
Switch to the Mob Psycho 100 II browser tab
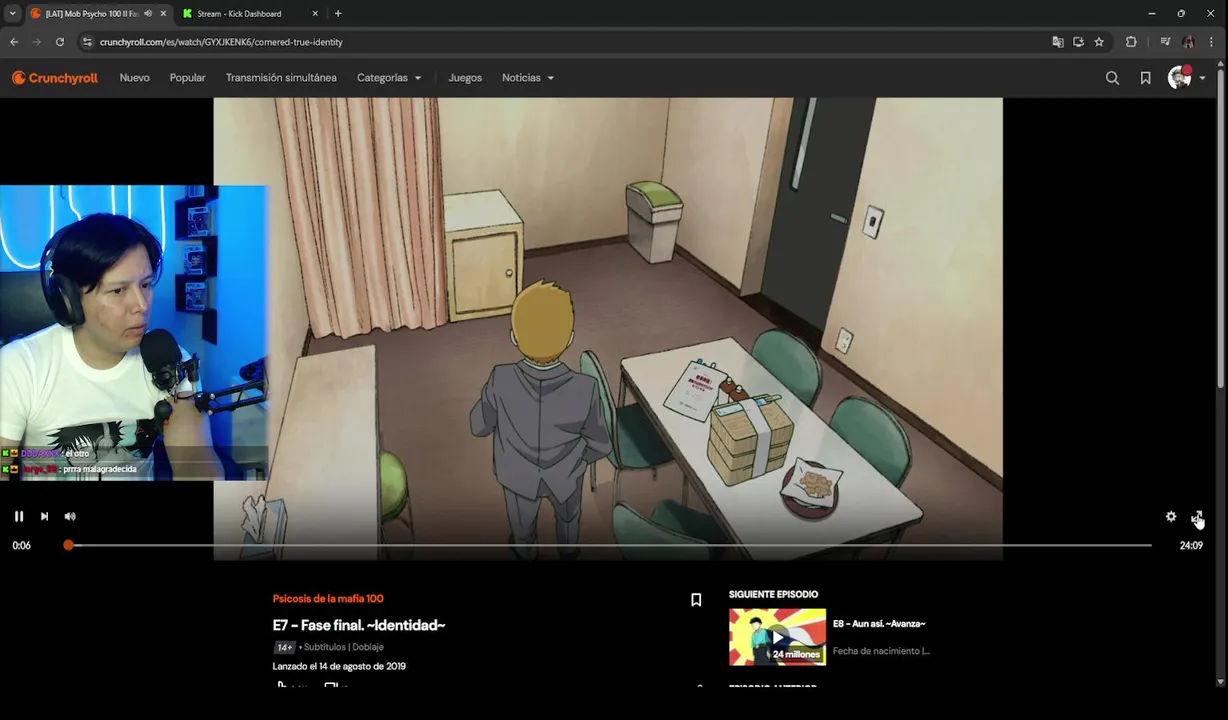click(92, 14)
